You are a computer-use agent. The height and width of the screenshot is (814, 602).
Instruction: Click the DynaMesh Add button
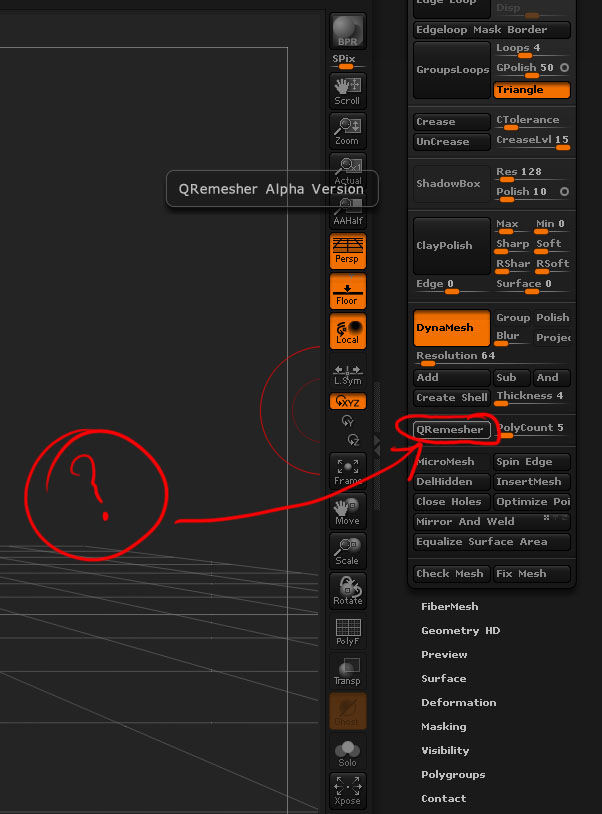tap(452, 377)
